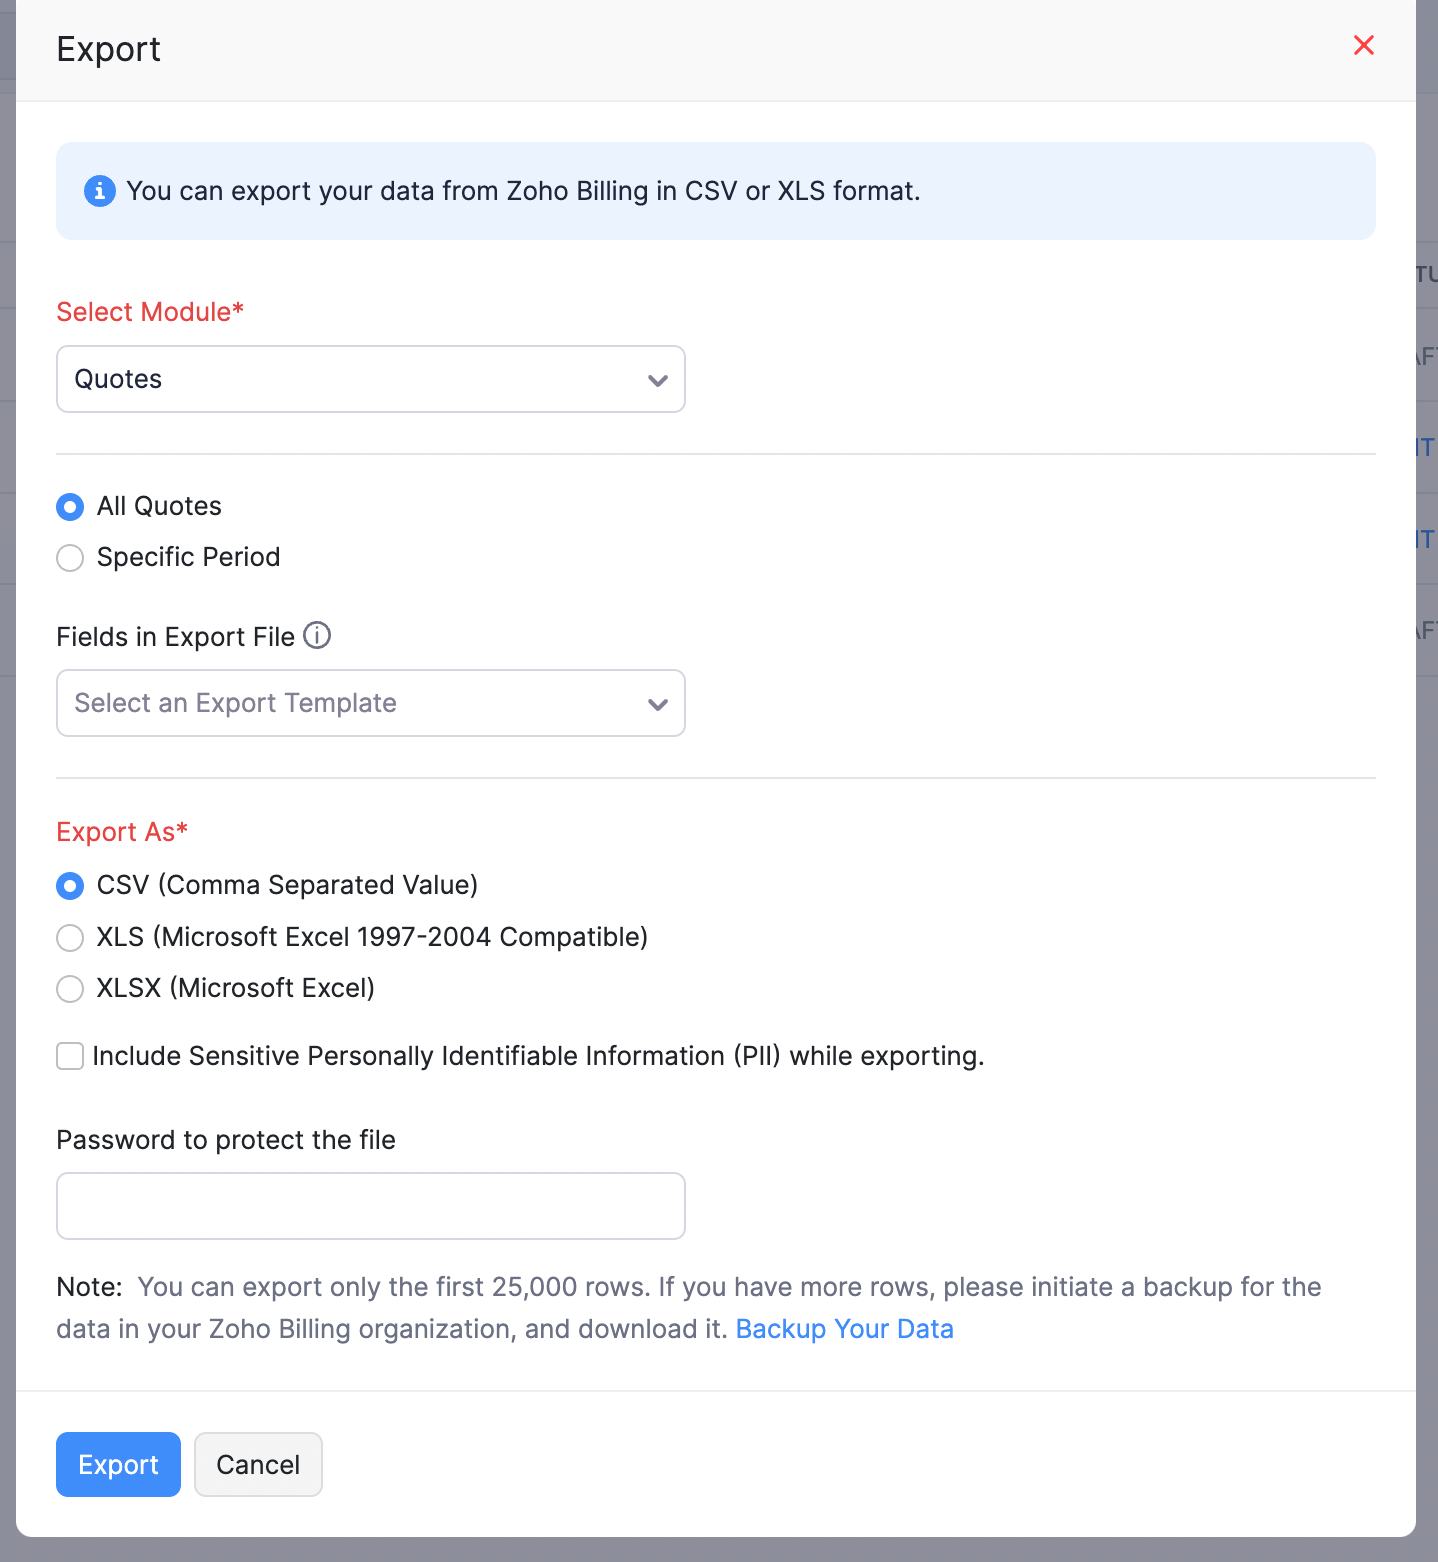
Task: Click the info icon beside Fields in Export File
Action: click(x=317, y=636)
